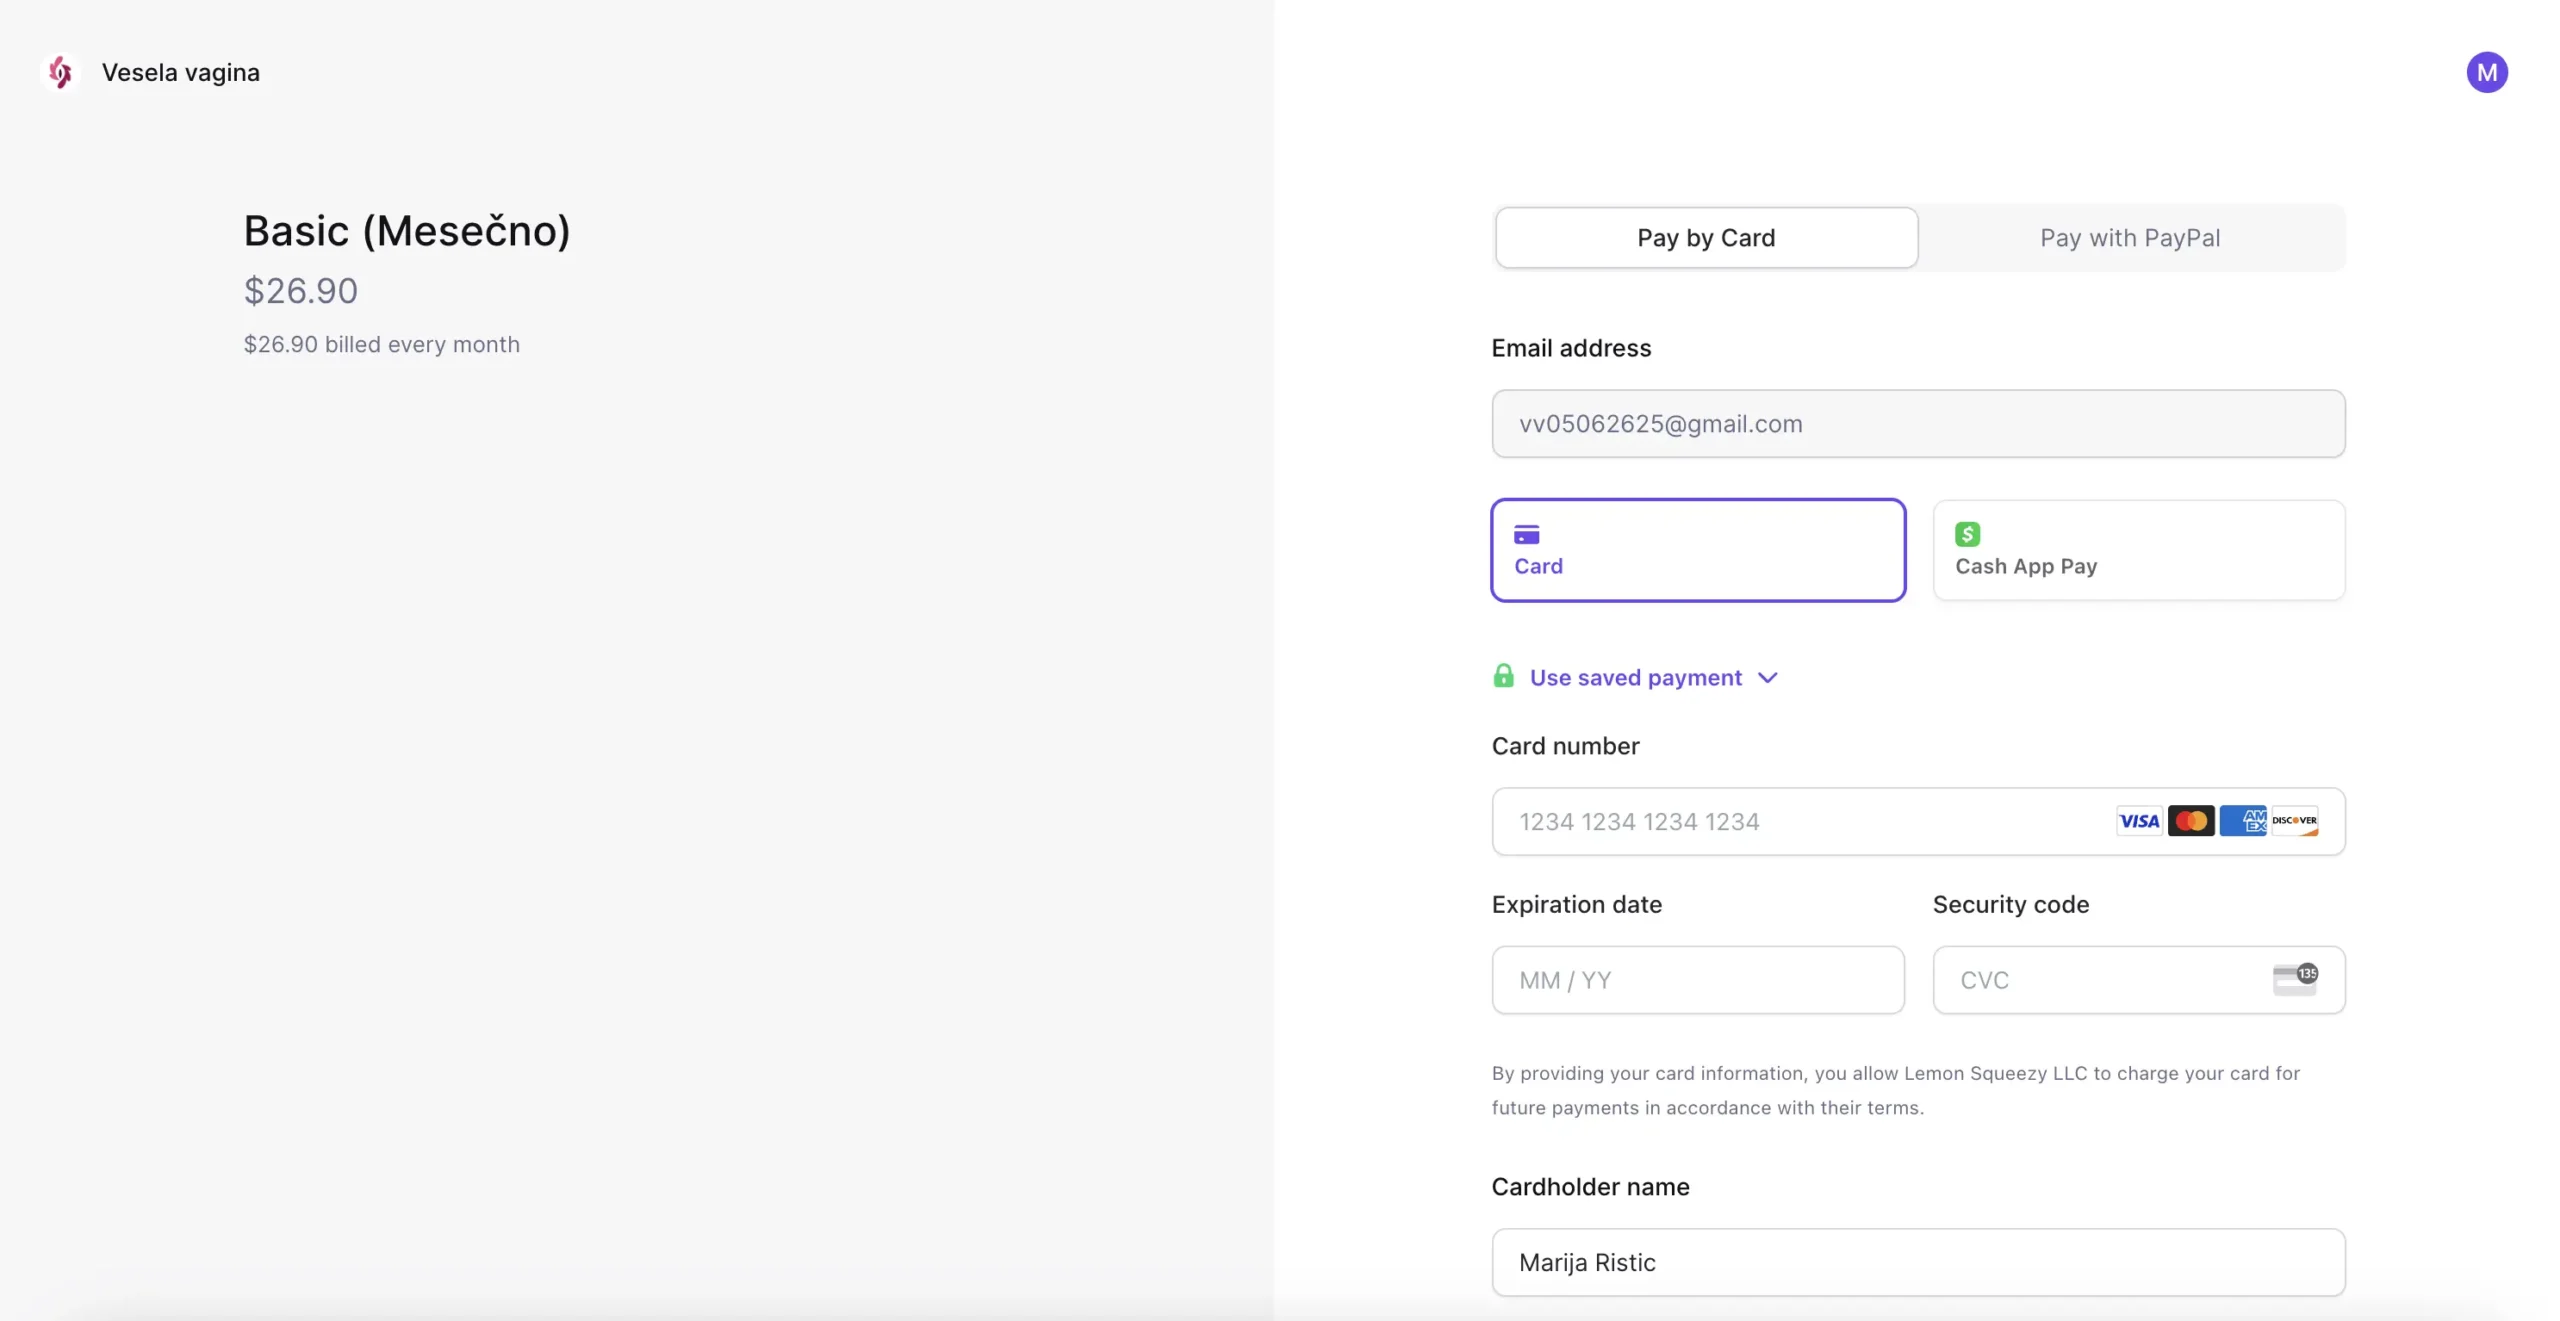Focus the MM / YY expiration field
This screenshot has height=1321, width=2560.
point(1698,980)
